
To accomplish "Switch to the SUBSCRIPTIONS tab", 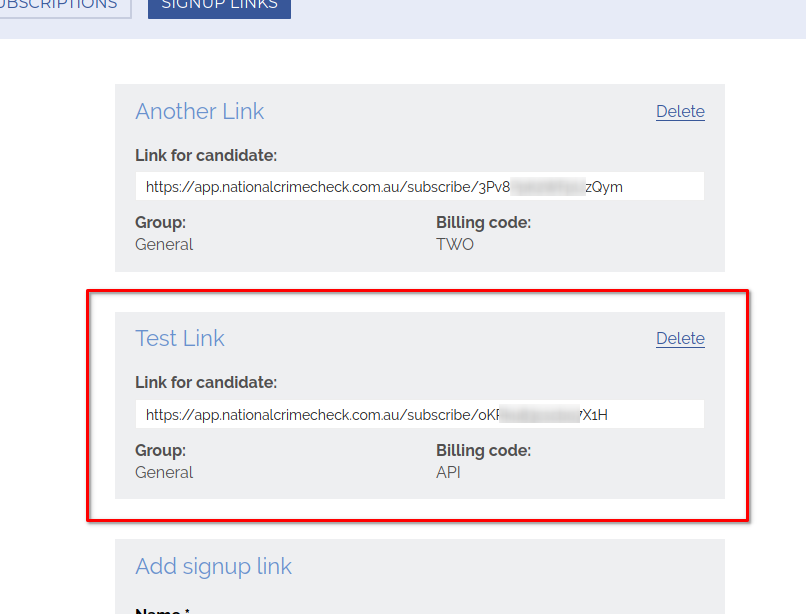I will pos(62,5).
